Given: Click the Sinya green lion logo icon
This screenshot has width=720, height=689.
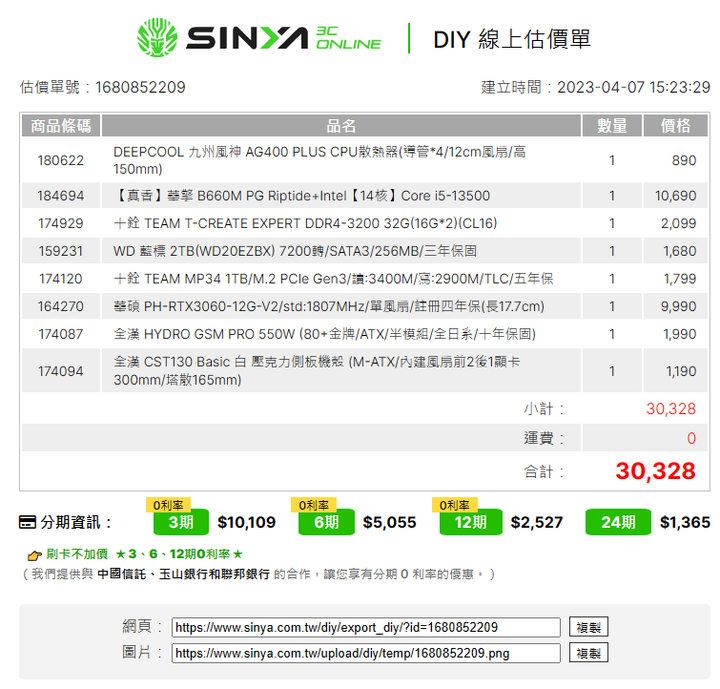Looking at the screenshot, I should tap(157, 38).
